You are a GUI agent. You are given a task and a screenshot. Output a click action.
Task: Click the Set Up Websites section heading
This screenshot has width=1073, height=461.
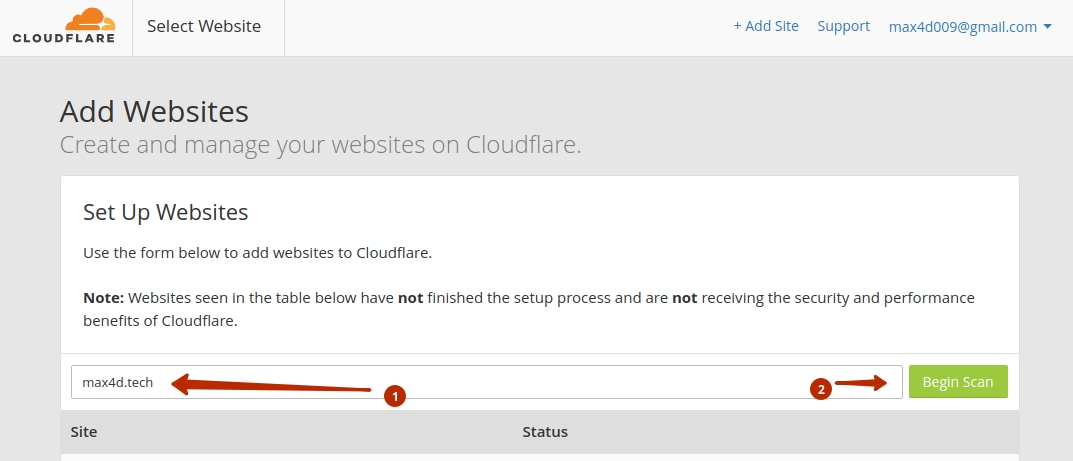(x=166, y=212)
